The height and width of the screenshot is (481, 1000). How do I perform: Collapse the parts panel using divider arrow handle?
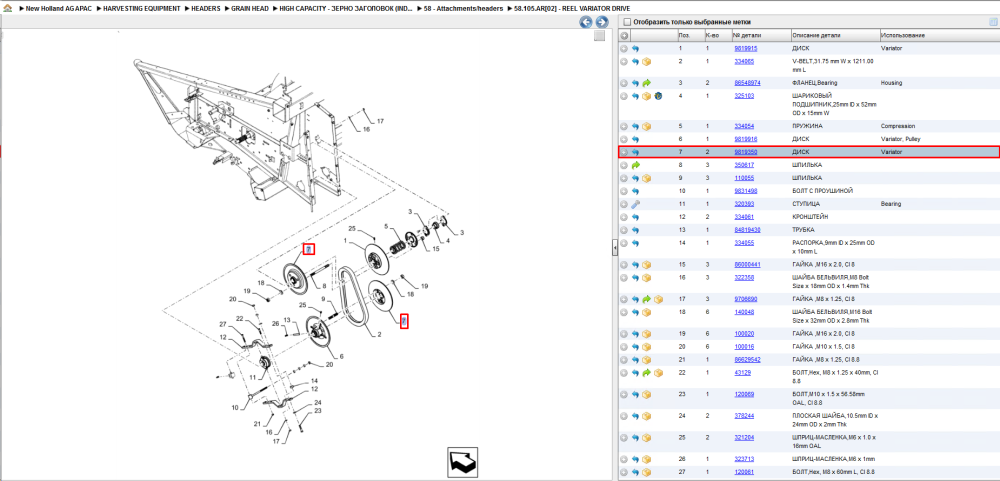tap(614, 246)
